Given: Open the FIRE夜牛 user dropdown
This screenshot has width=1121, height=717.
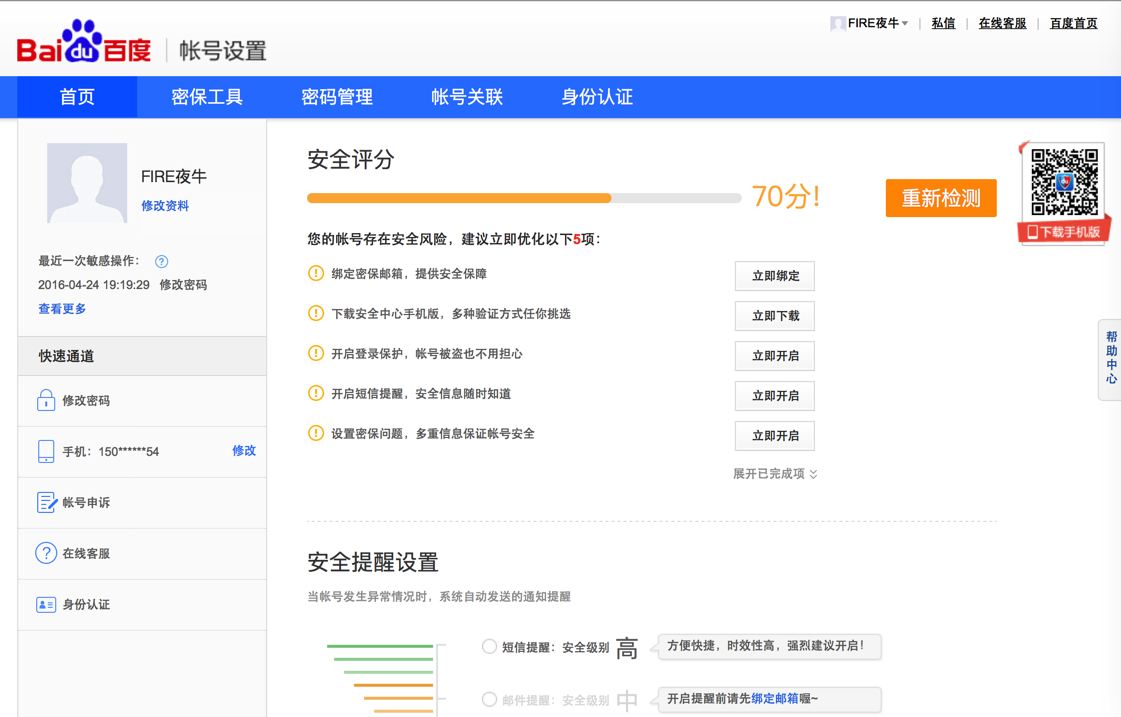Looking at the screenshot, I should [x=872, y=23].
